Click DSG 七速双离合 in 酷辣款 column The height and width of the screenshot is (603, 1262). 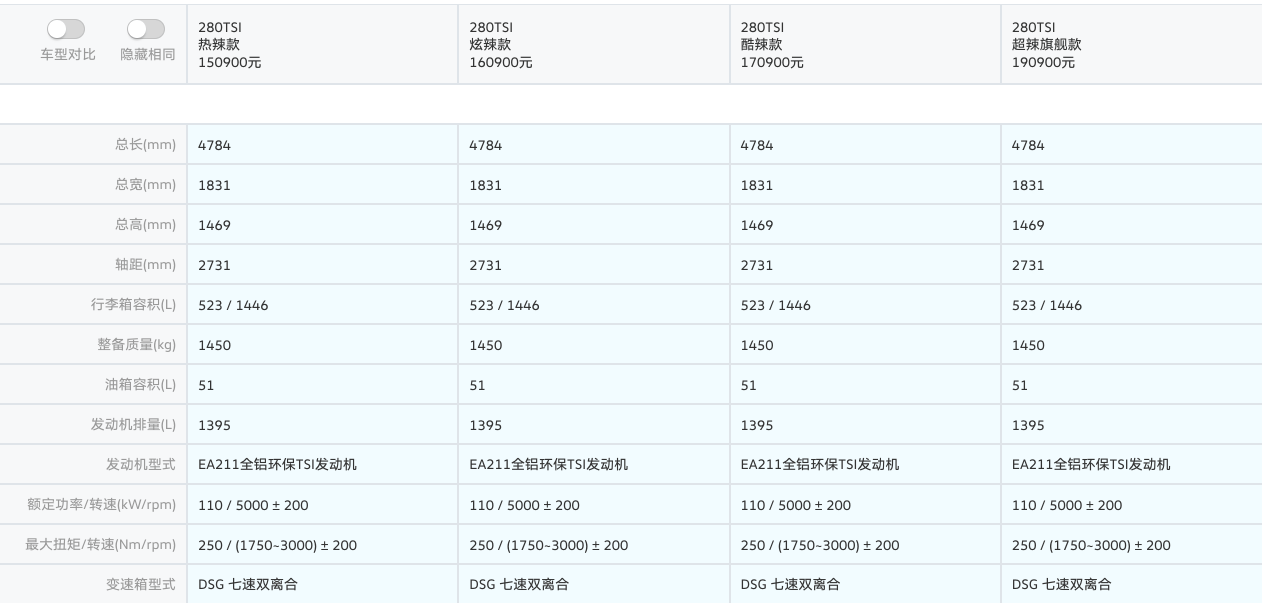(790, 585)
